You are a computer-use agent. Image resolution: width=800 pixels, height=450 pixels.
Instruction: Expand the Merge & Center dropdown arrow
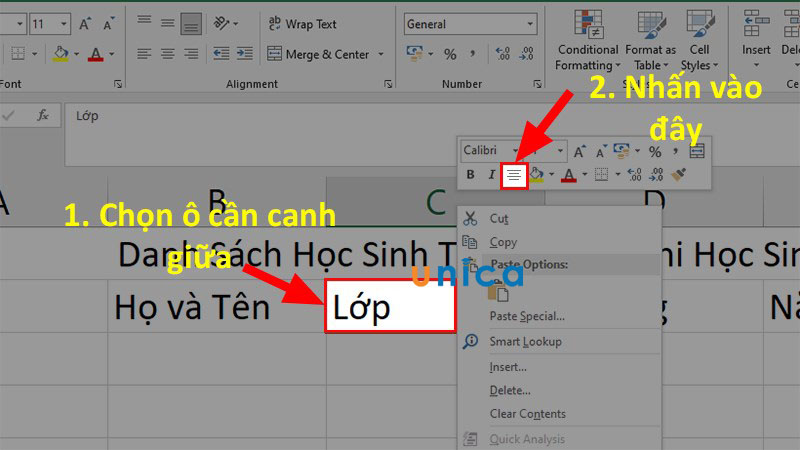point(381,54)
